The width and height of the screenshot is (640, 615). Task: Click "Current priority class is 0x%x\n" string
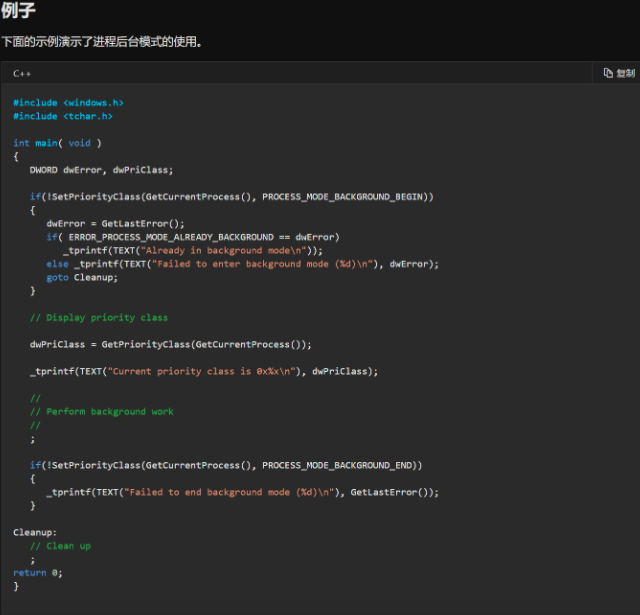[201, 371]
